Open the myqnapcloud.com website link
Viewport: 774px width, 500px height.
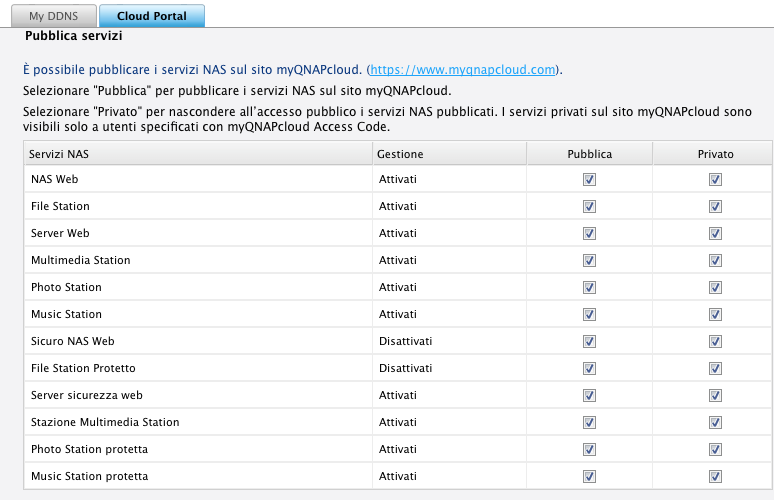(463, 70)
